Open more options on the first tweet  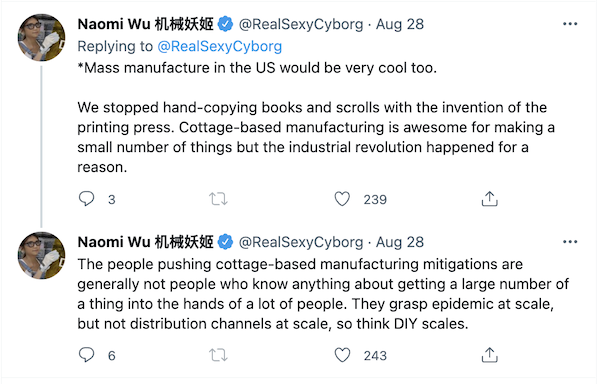point(570,24)
